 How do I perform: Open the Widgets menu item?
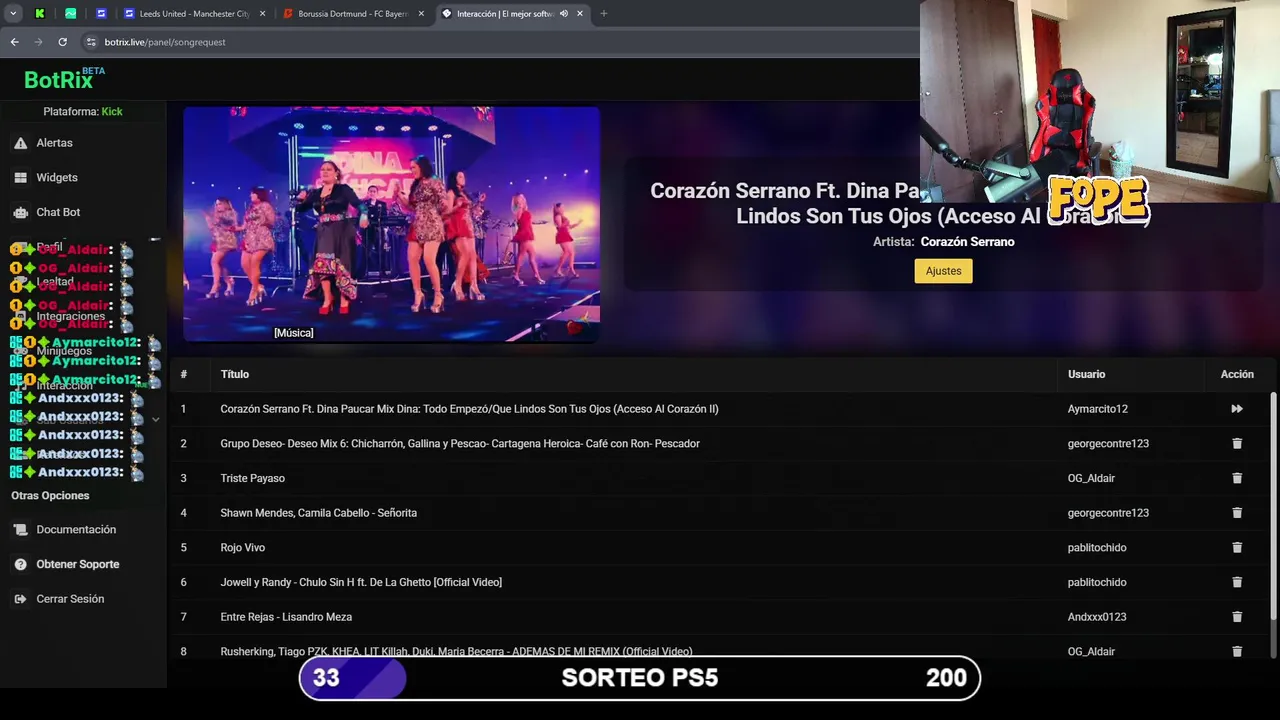[x=57, y=178]
